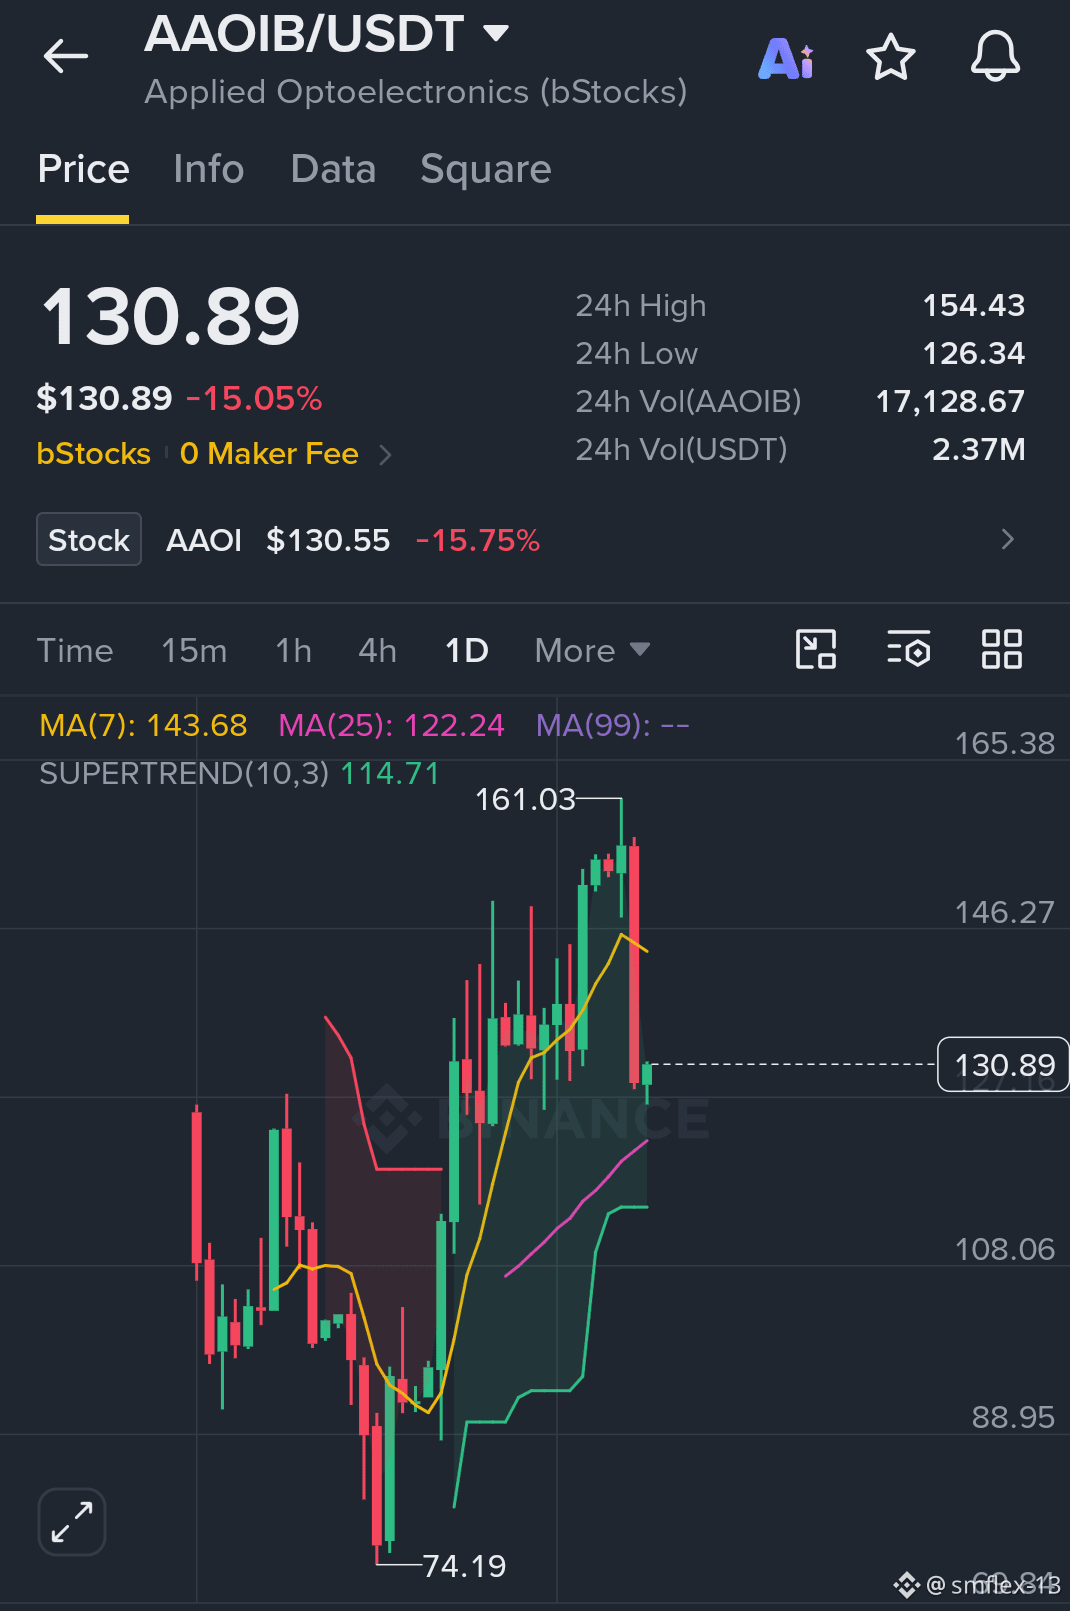The height and width of the screenshot is (1611, 1070).
Task: Tap the 0 Maker Fee link
Action: 269,454
